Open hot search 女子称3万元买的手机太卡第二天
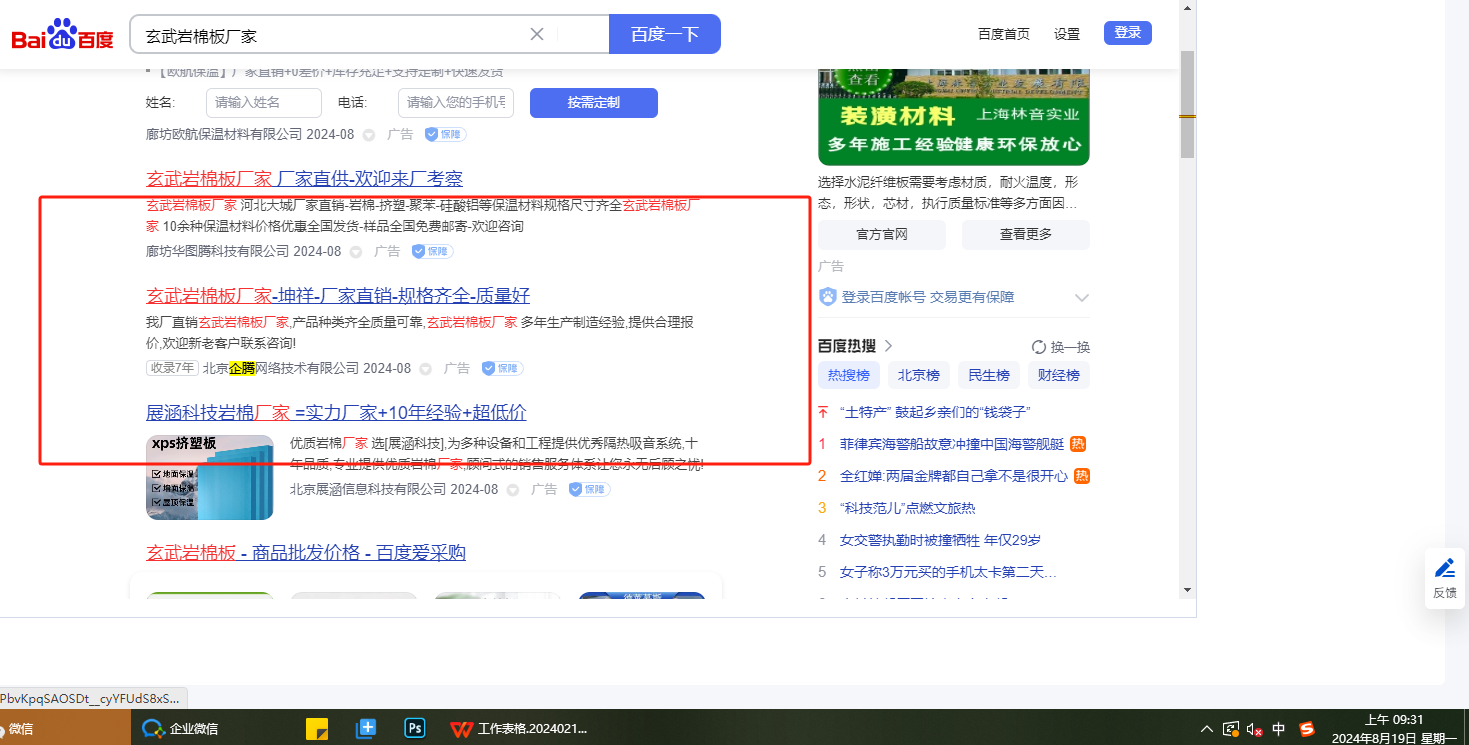The image size is (1469, 745). point(948,572)
